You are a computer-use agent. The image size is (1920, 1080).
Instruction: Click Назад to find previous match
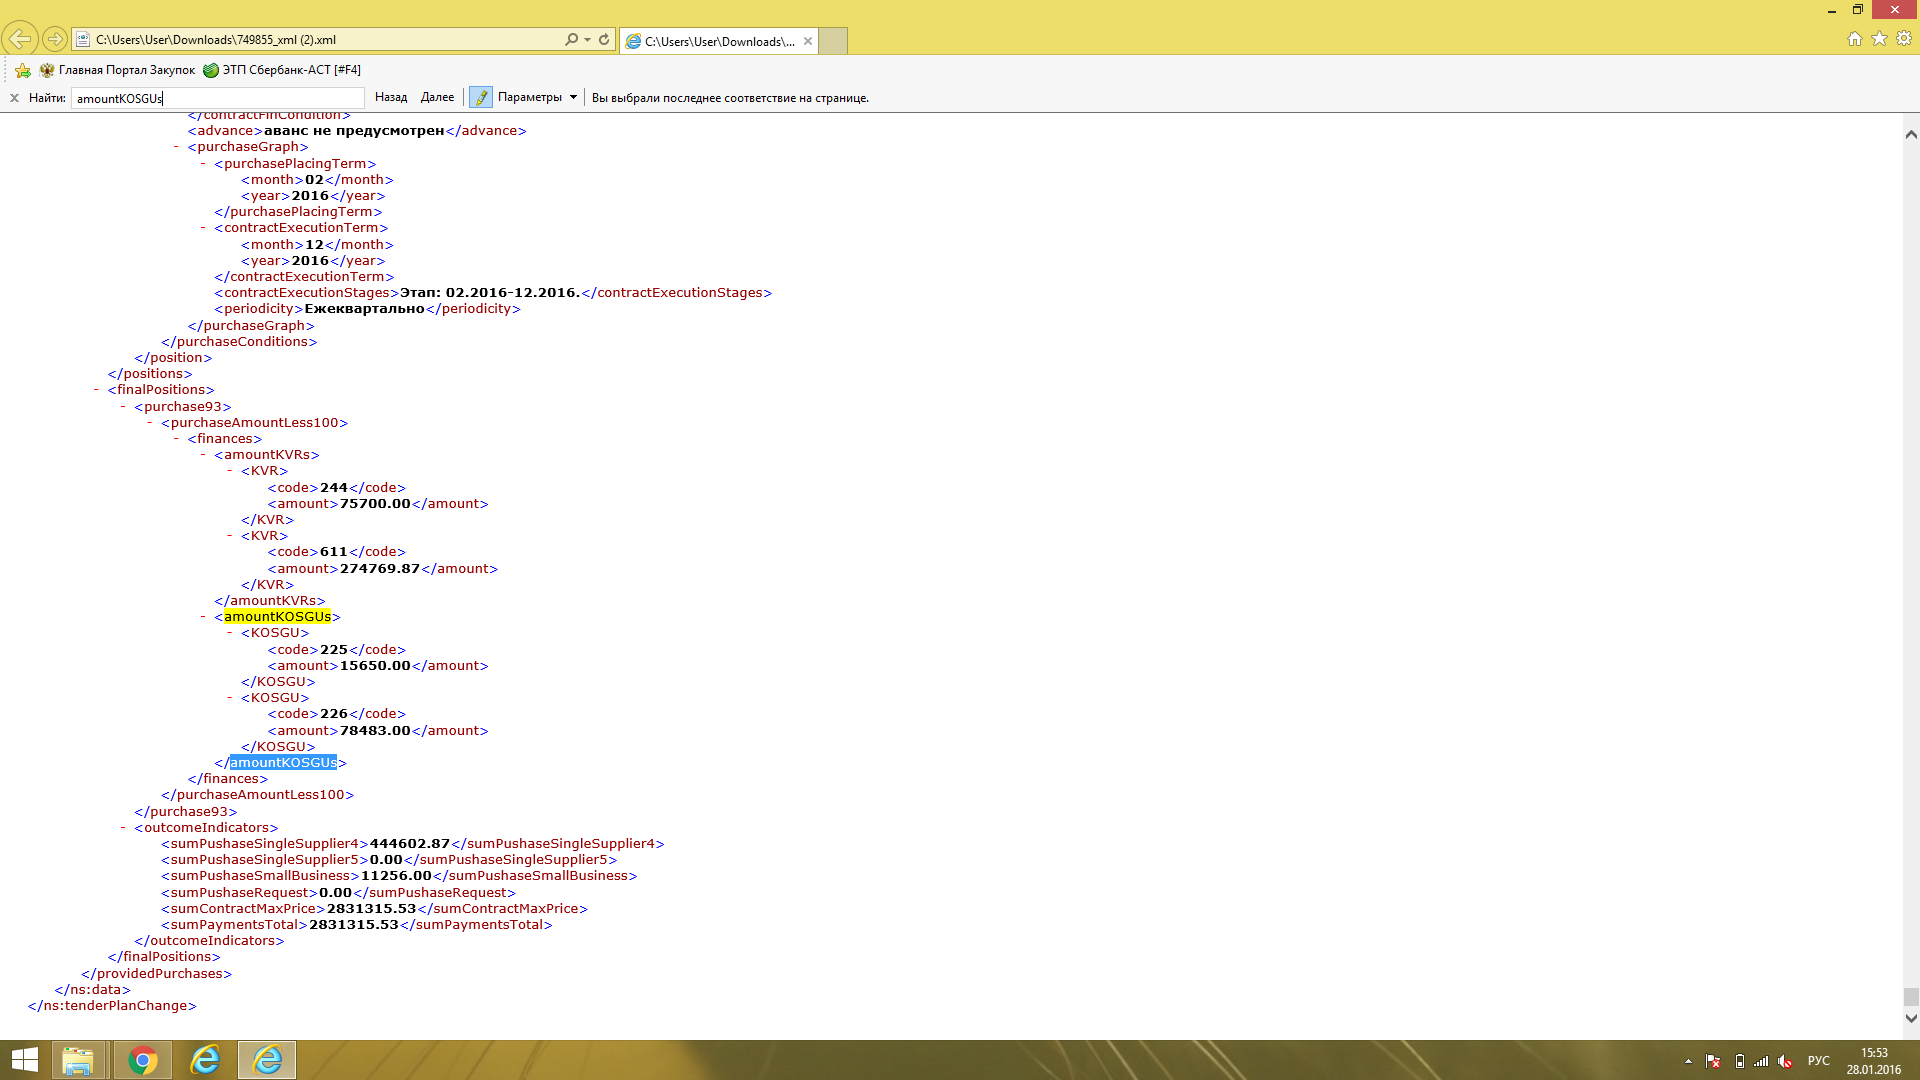tap(391, 97)
